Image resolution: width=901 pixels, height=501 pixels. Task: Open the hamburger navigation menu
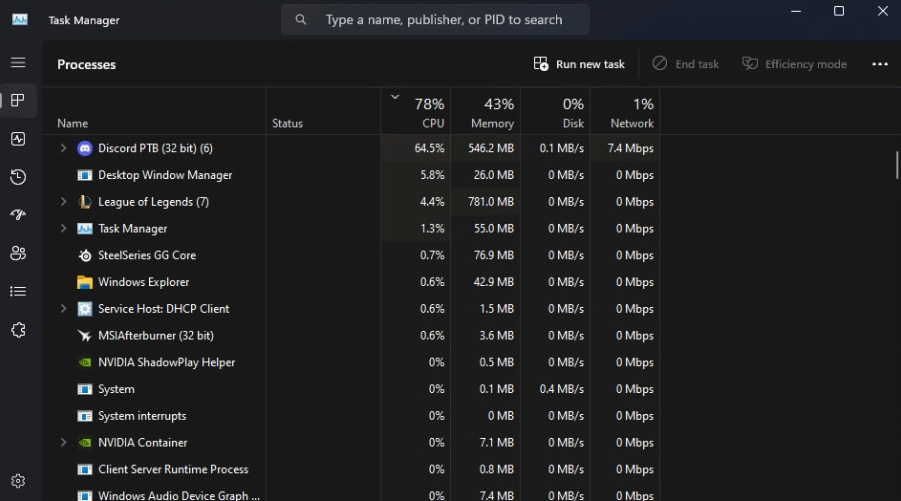(18, 62)
